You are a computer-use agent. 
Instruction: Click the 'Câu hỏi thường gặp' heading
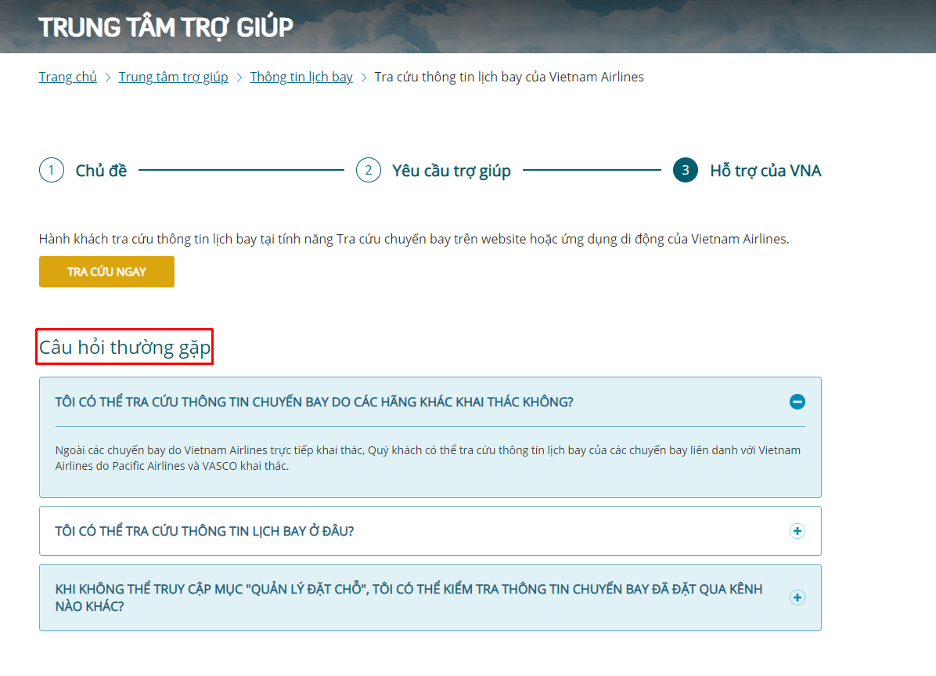(125, 348)
